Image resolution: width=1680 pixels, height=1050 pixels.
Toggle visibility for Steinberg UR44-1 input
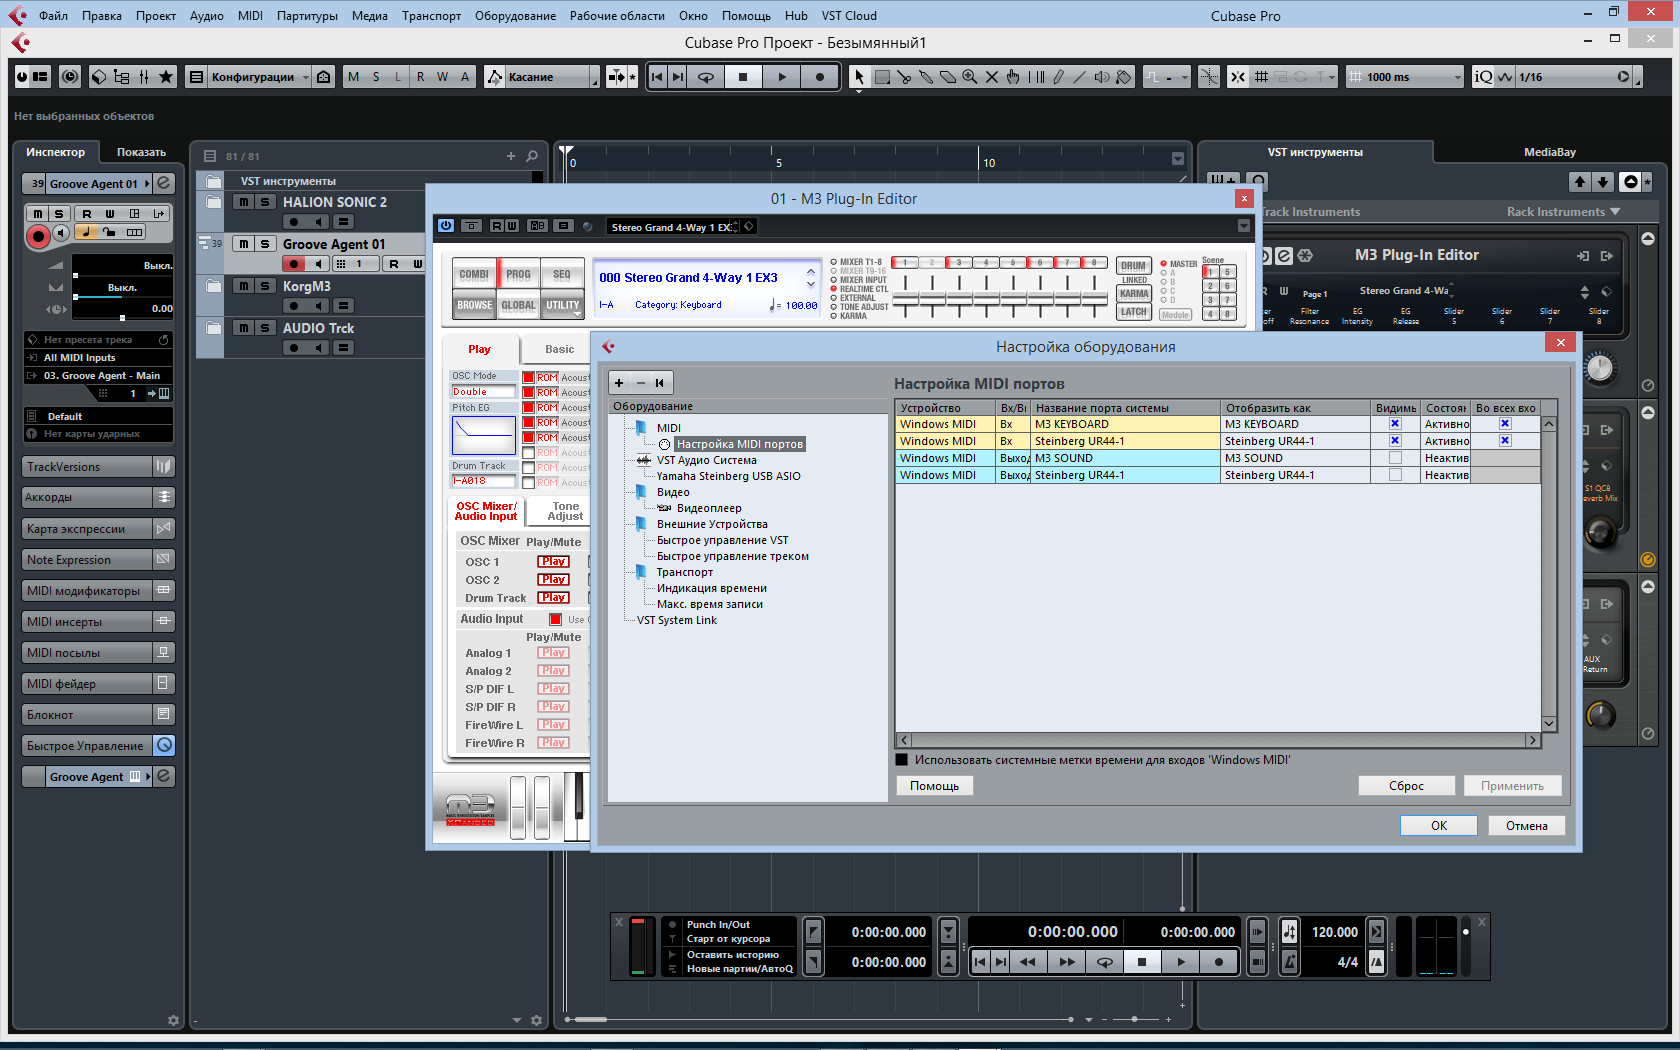[1395, 441]
